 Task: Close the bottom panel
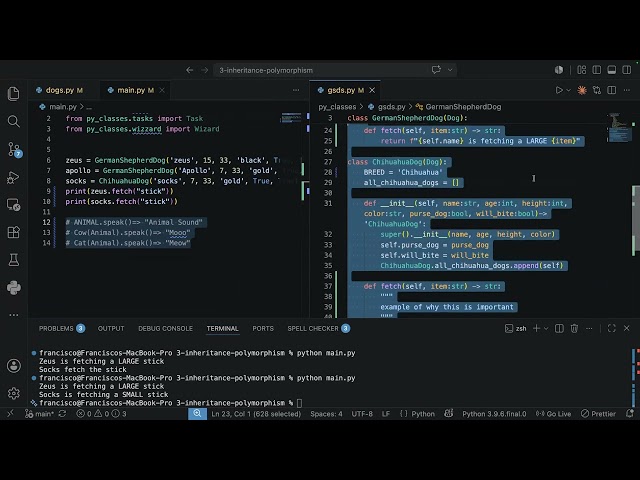pyautogui.click(x=627, y=329)
